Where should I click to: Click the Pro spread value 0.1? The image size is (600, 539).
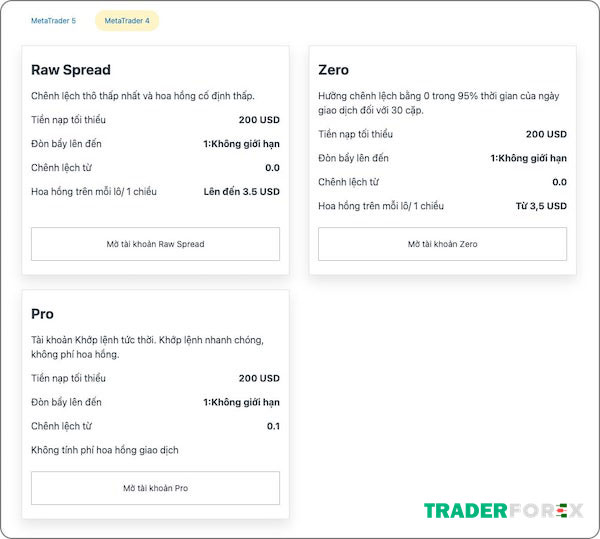pyautogui.click(x=273, y=426)
